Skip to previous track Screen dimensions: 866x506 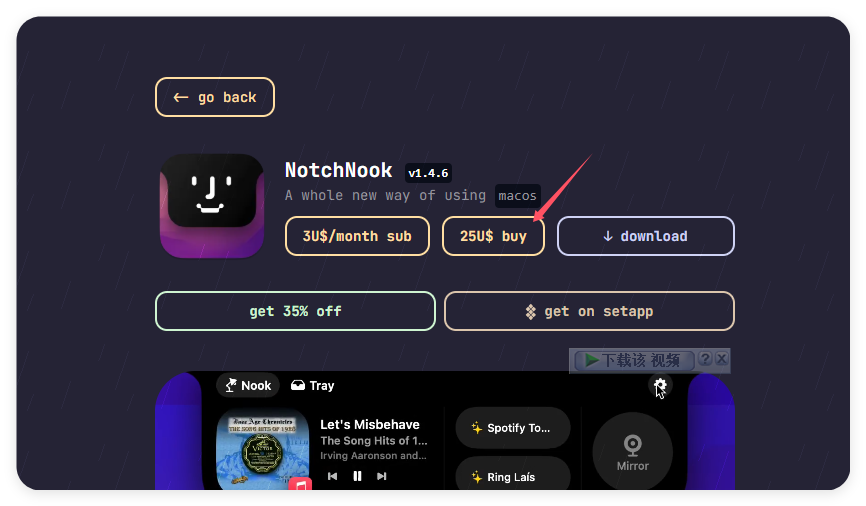[x=332, y=476]
